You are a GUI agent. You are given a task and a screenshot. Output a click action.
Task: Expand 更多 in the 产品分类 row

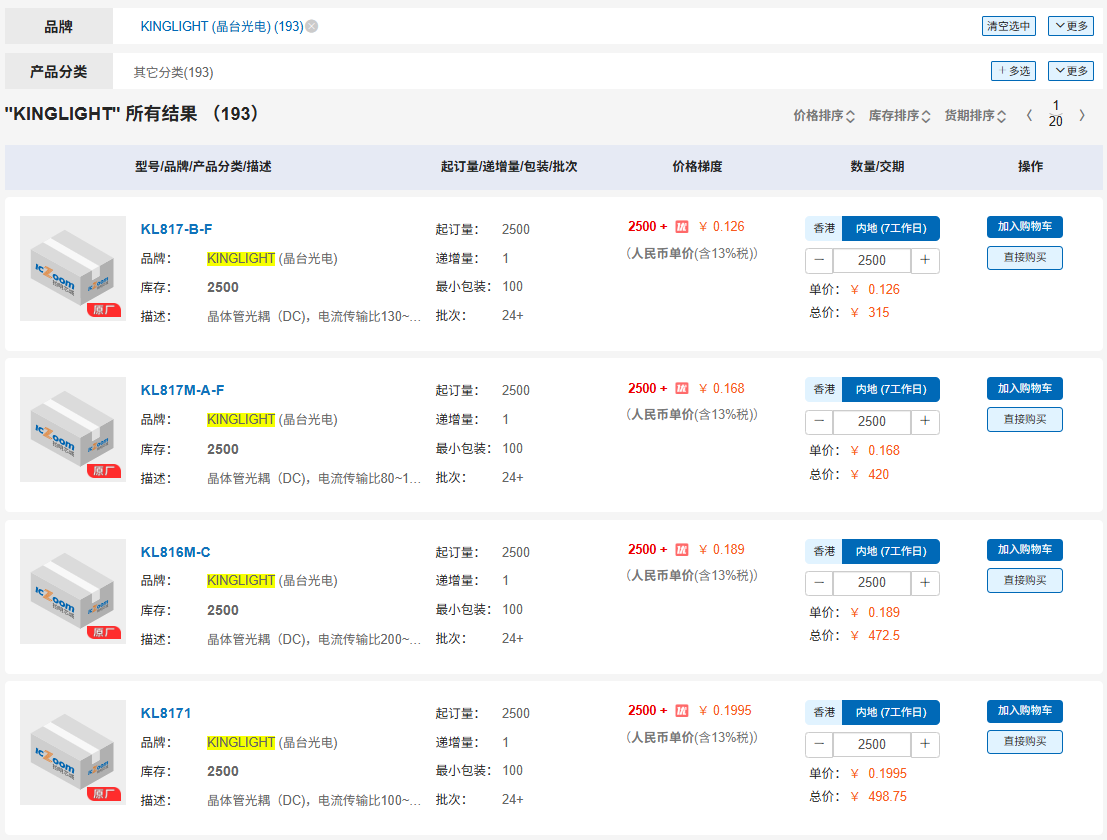(x=1070, y=71)
